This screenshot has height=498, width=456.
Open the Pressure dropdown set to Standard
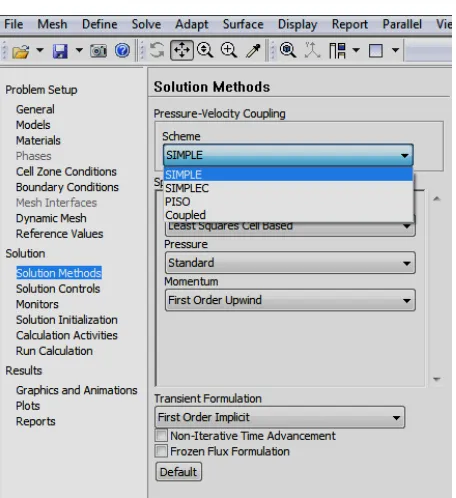290,263
